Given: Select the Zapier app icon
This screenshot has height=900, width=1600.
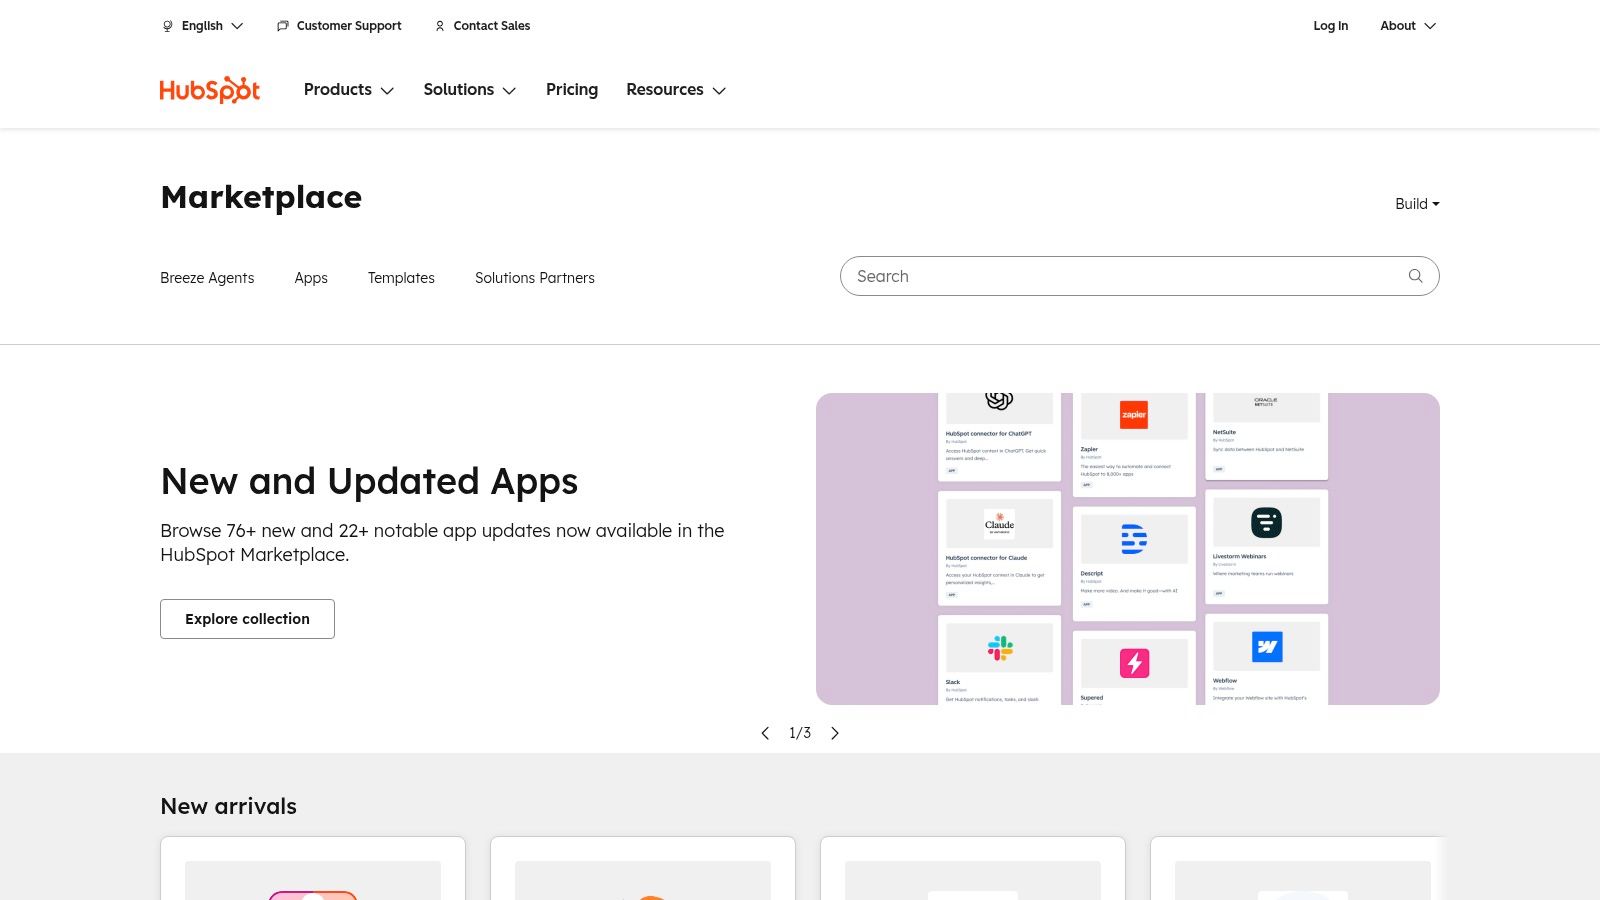Looking at the screenshot, I should [x=1133, y=415].
